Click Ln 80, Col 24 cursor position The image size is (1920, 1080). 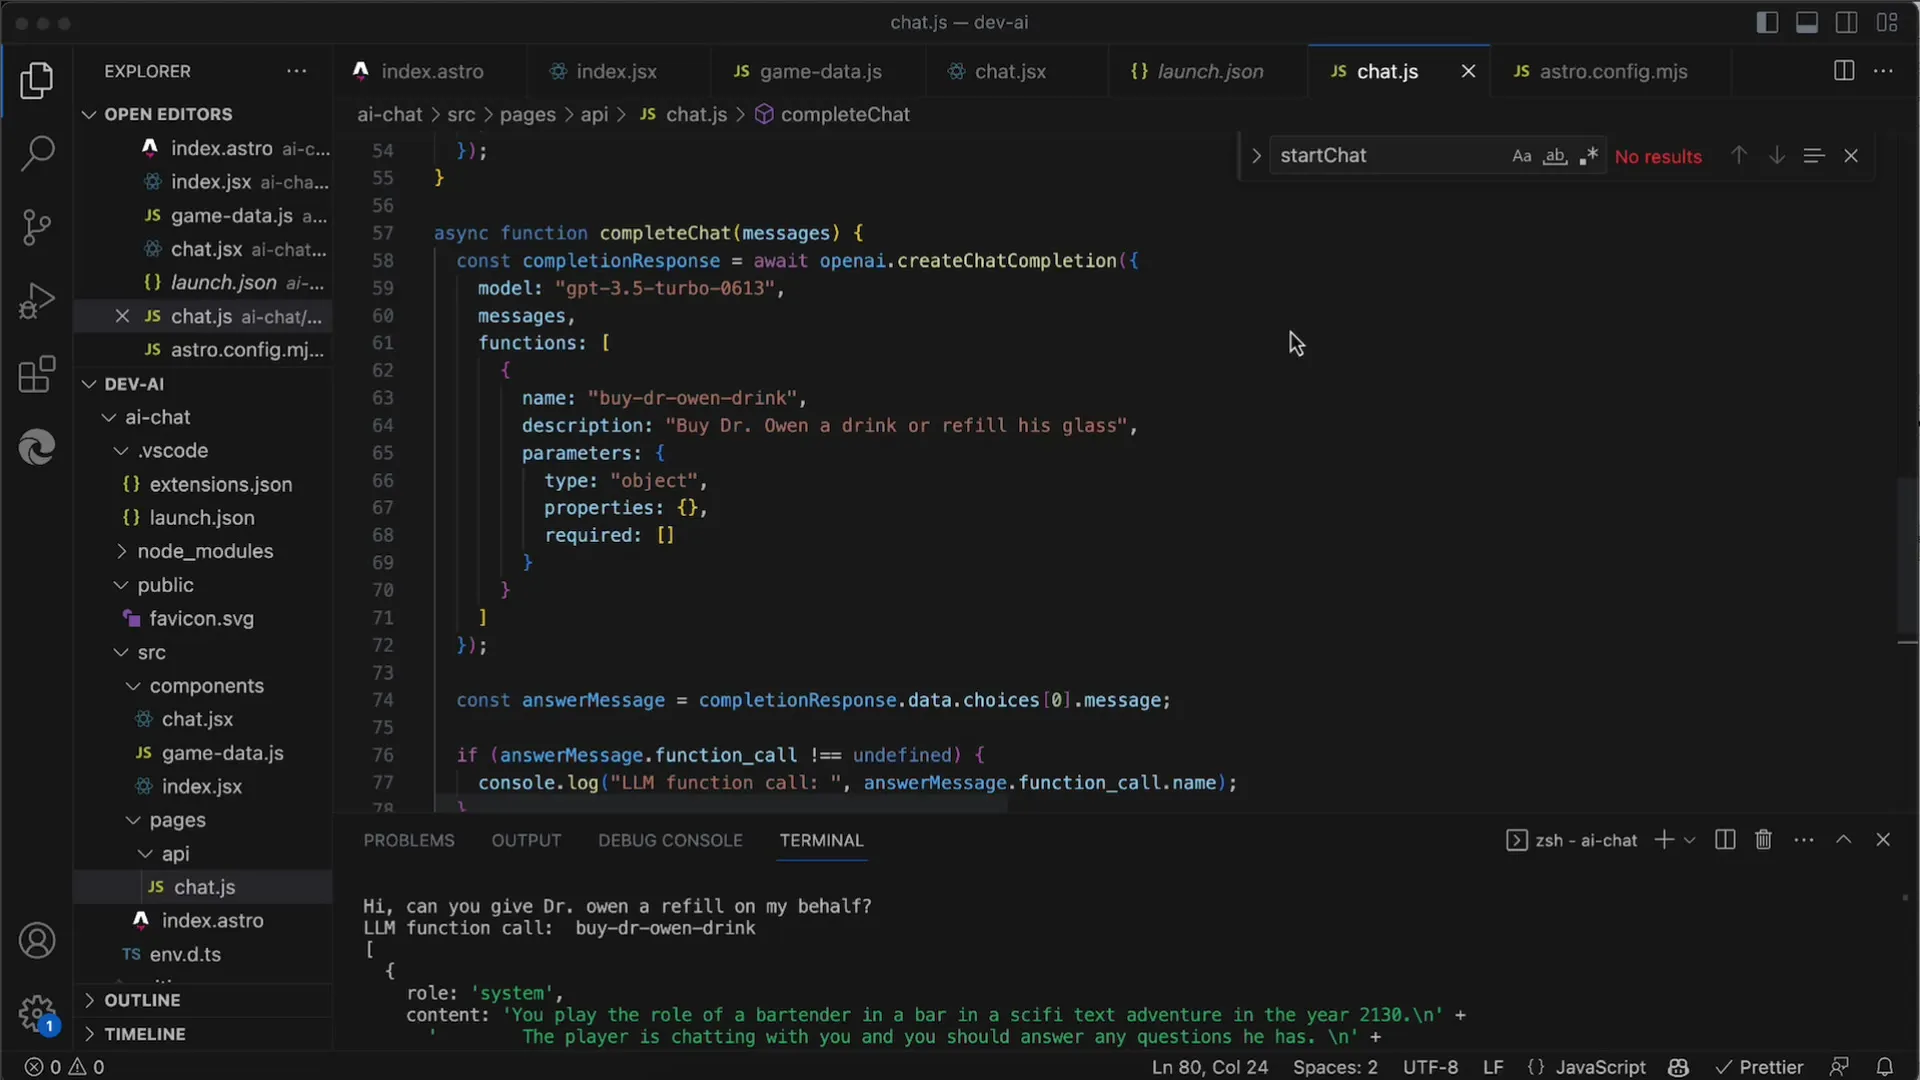point(1209,1067)
